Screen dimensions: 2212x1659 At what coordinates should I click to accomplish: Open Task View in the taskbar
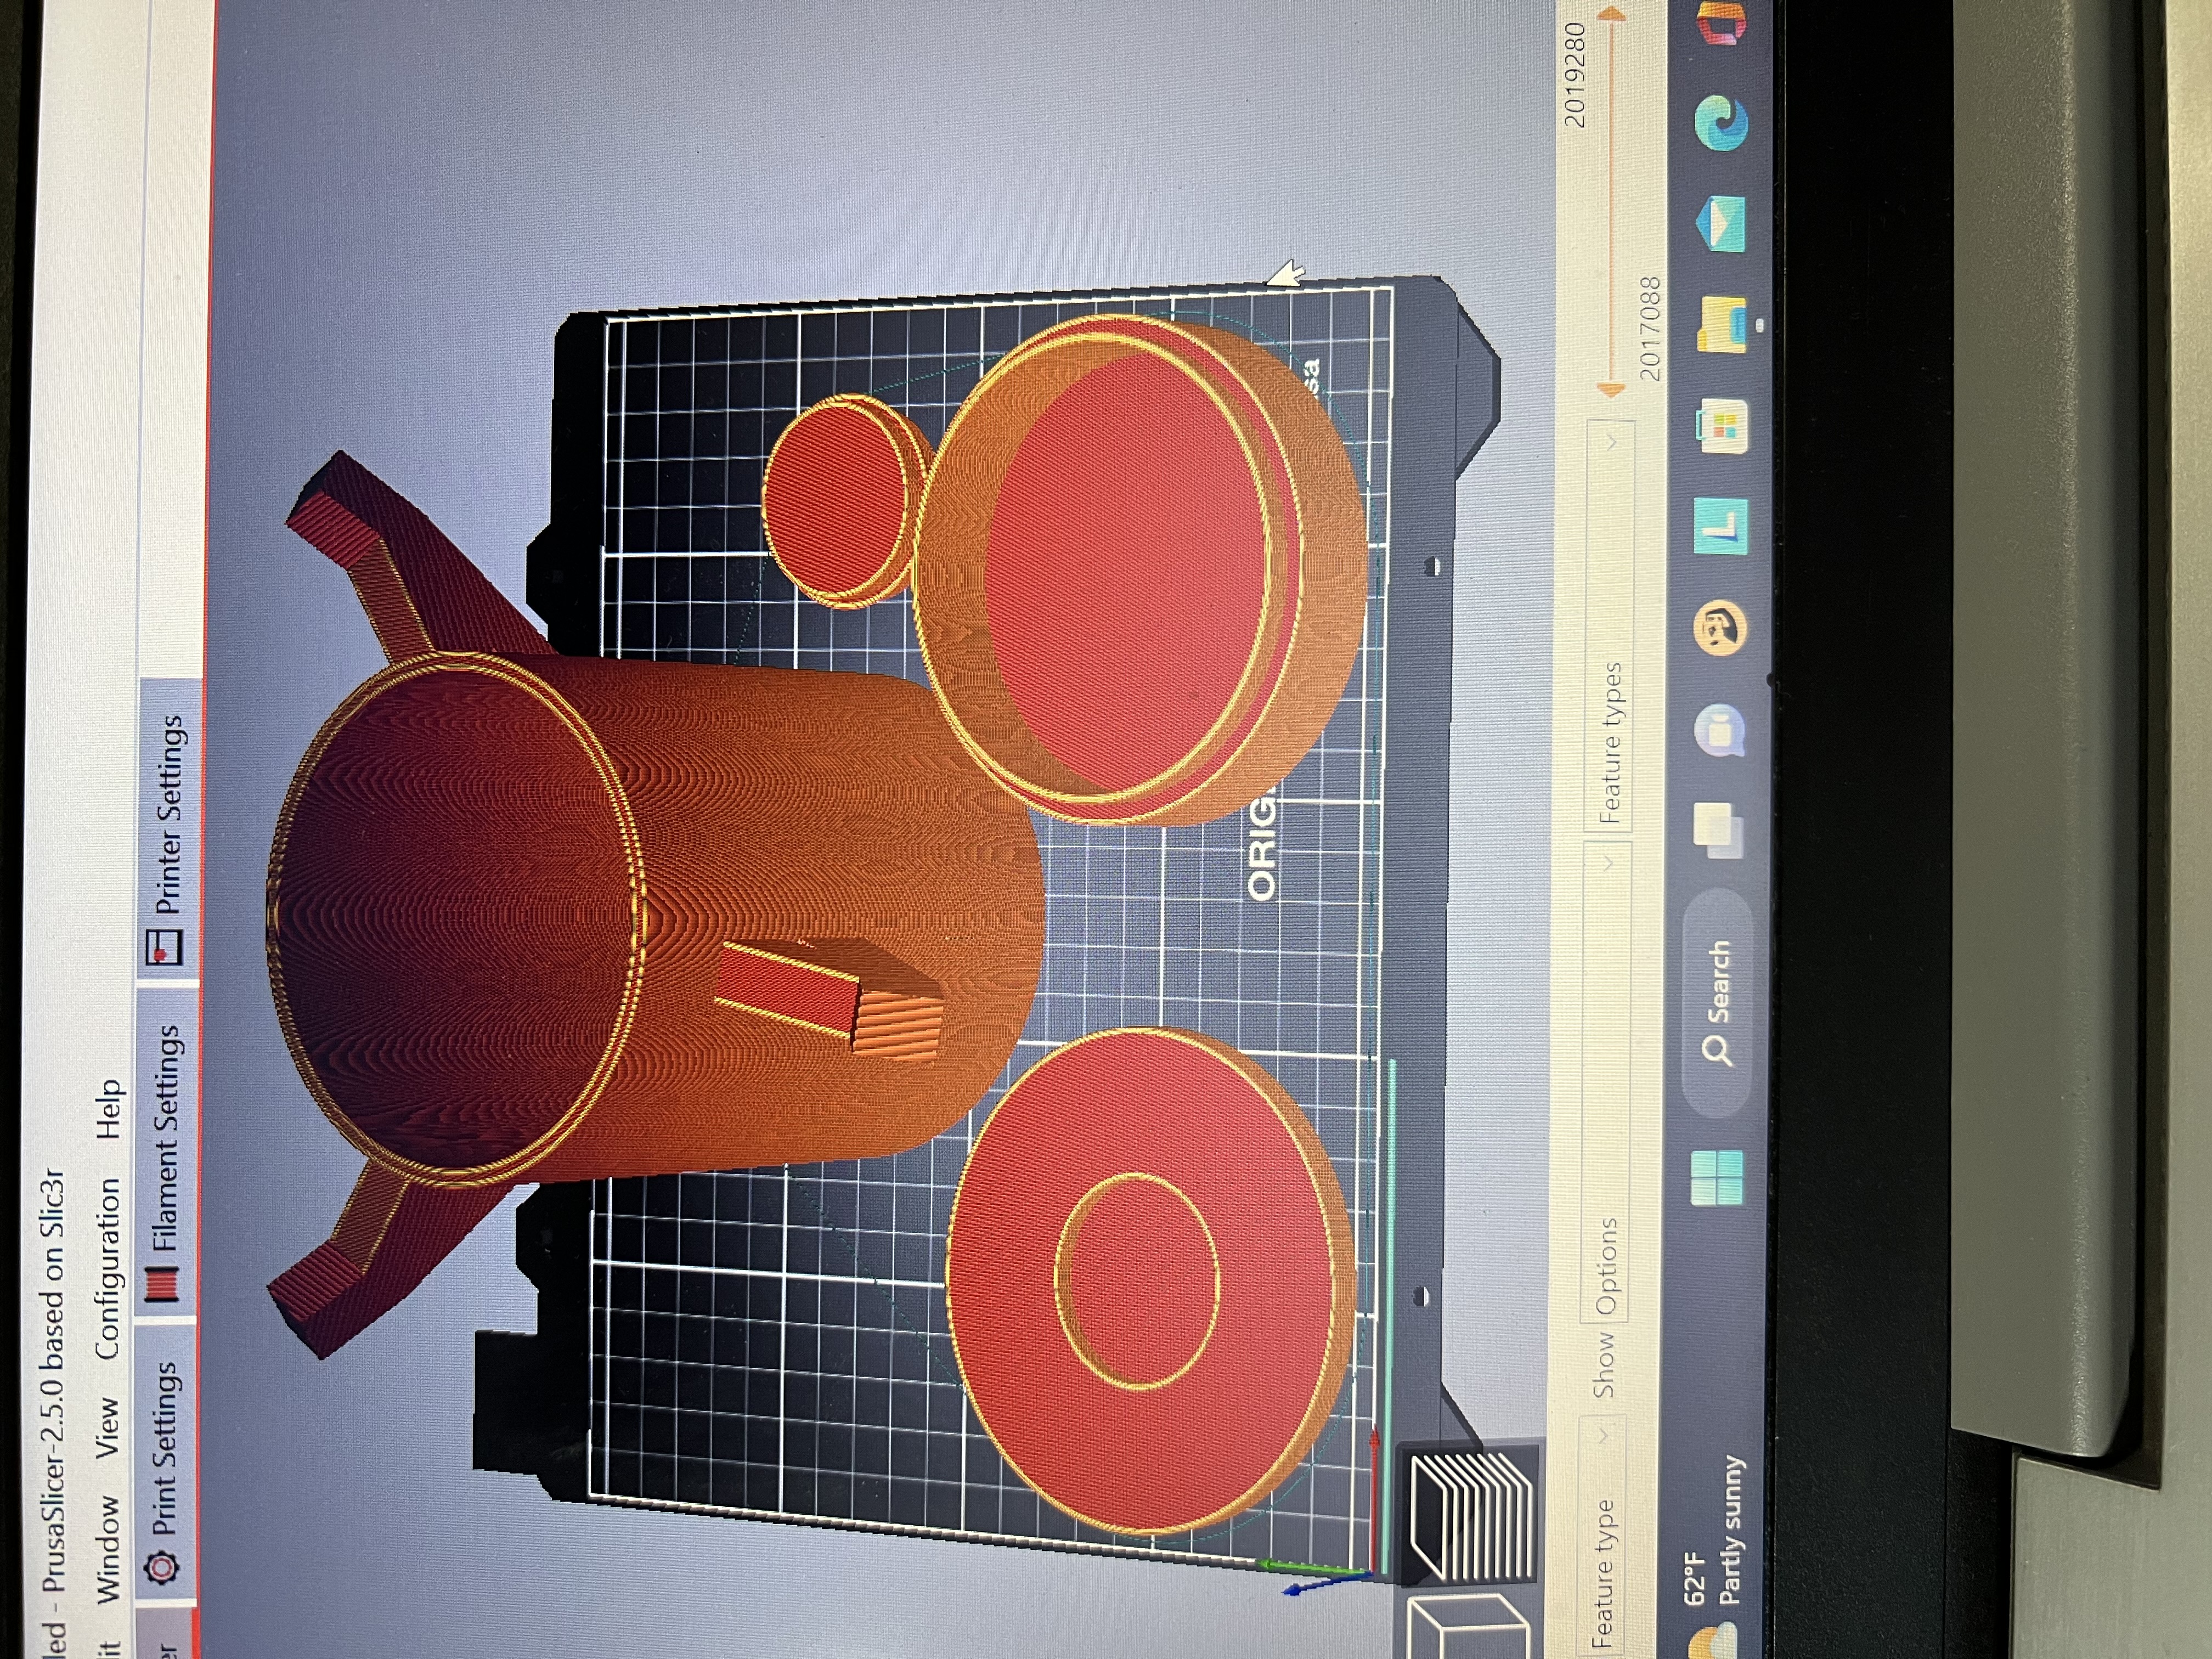pos(1717,831)
